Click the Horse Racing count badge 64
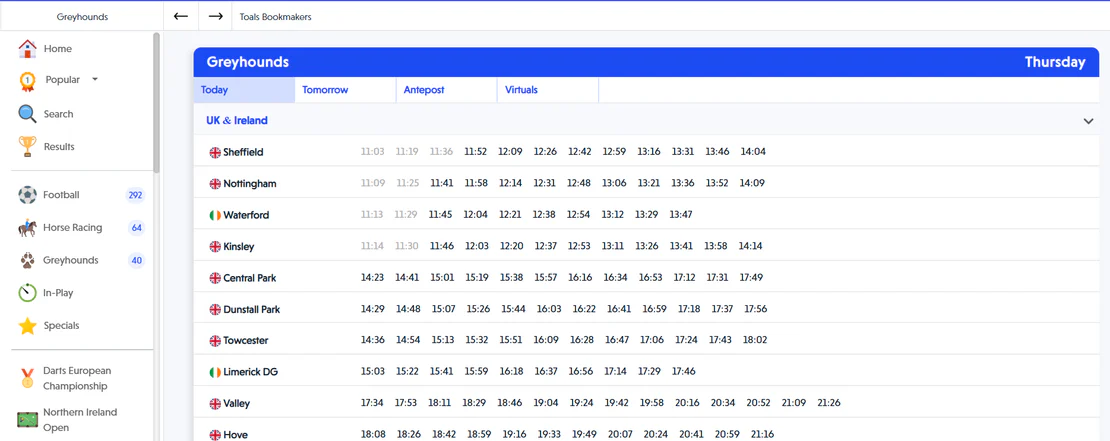Screen dimensions: 1110x441 coord(137,228)
